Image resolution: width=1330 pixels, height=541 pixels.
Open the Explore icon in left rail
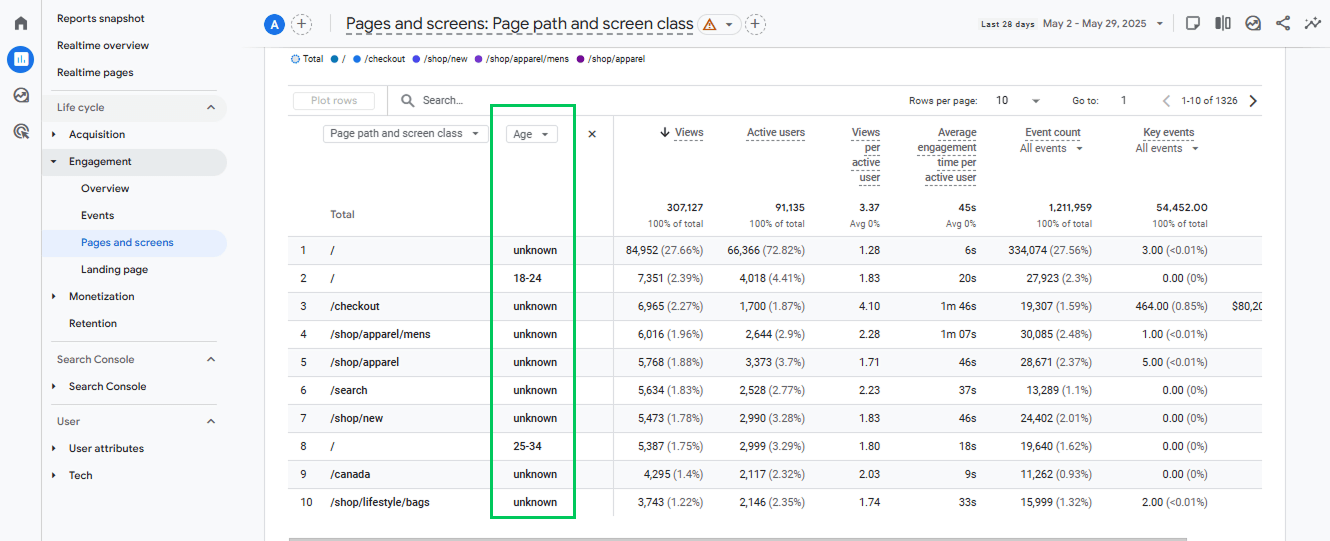[20, 95]
